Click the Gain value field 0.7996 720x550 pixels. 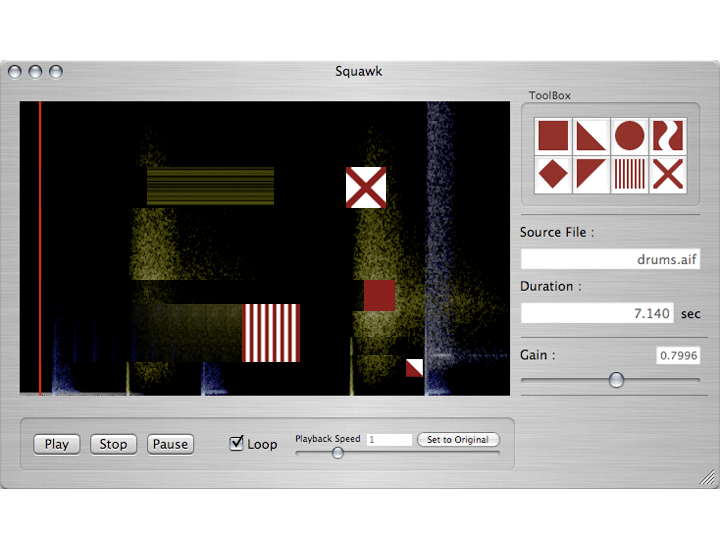point(678,355)
